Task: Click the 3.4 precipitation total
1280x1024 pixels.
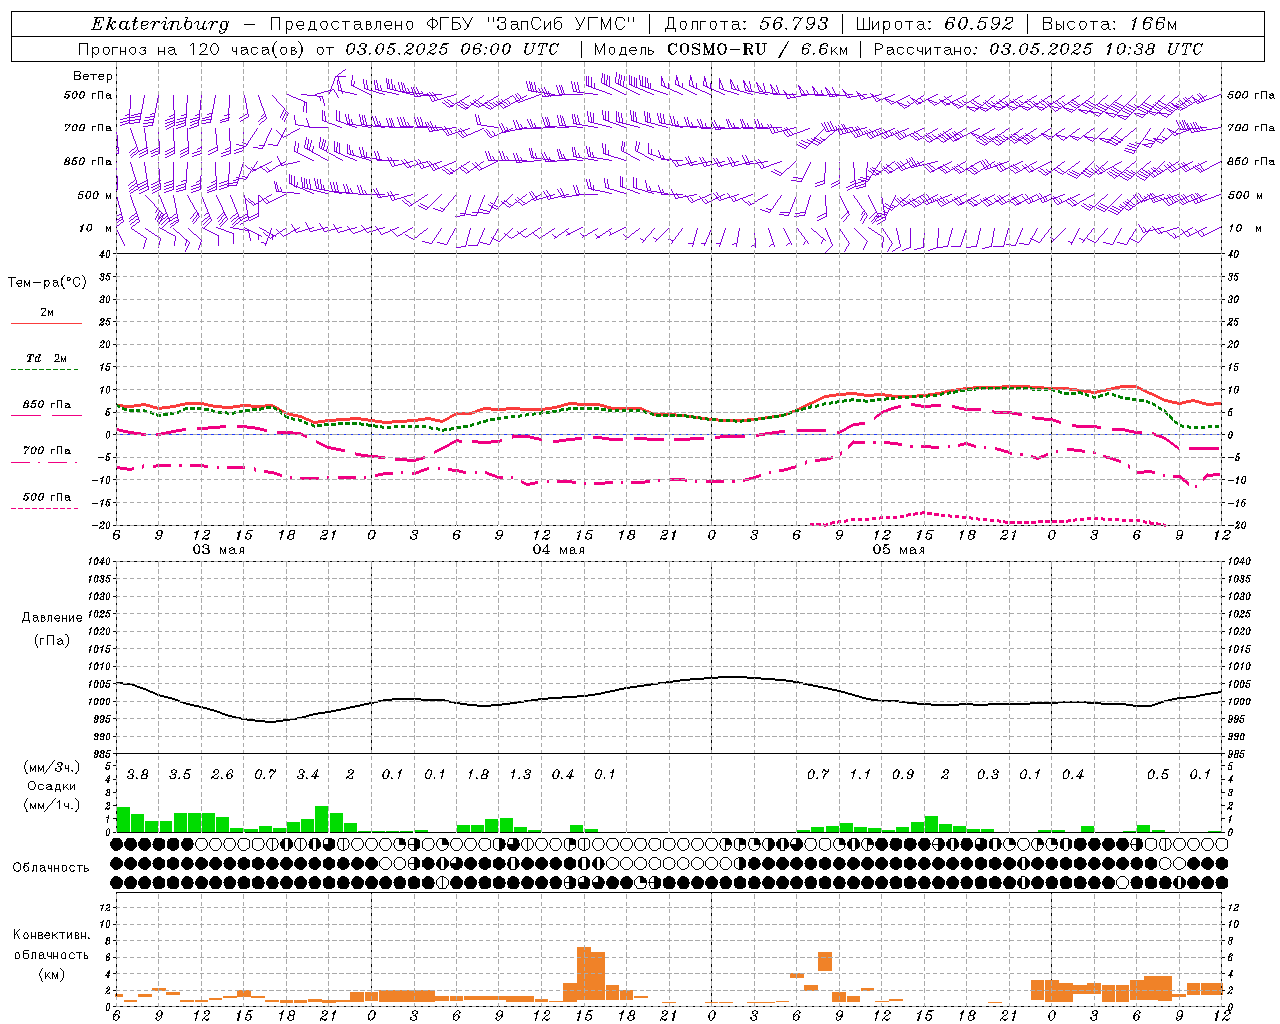Action: point(307,774)
